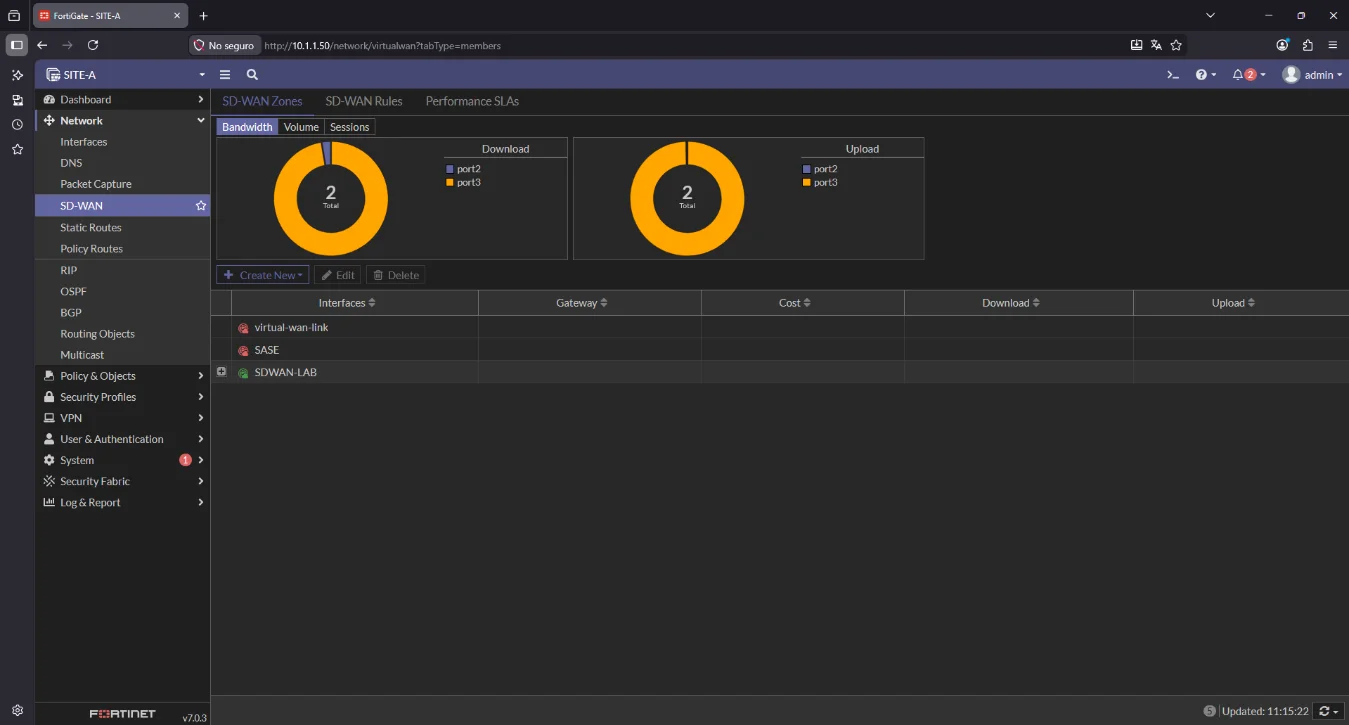Toggle the FortiGate hamburger menu icon

225,75
